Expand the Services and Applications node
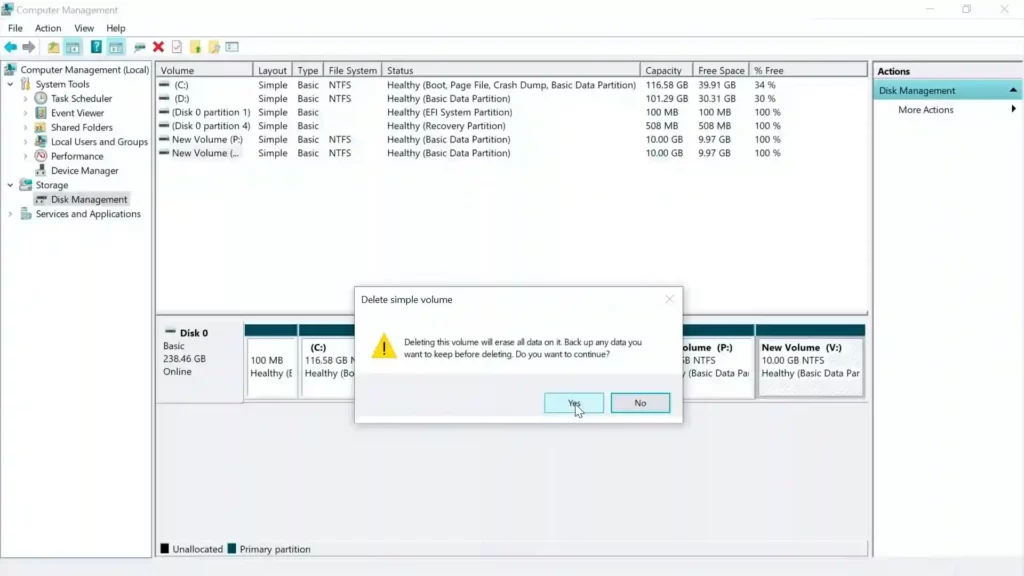 coord(10,214)
